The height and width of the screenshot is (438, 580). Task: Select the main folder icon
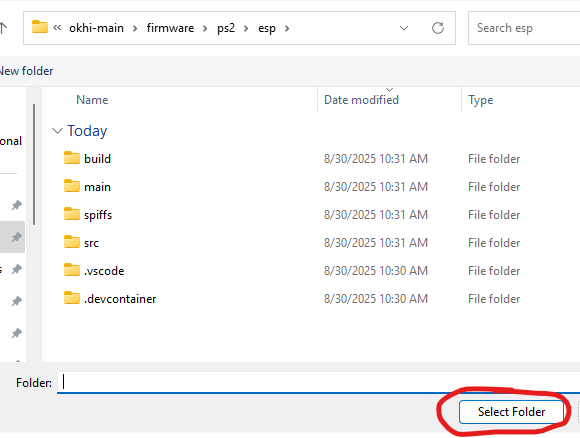click(x=71, y=186)
